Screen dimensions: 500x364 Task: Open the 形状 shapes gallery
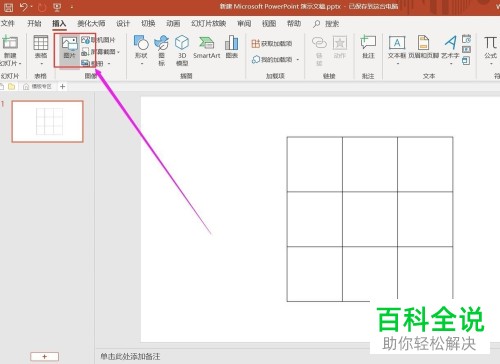[141, 50]
